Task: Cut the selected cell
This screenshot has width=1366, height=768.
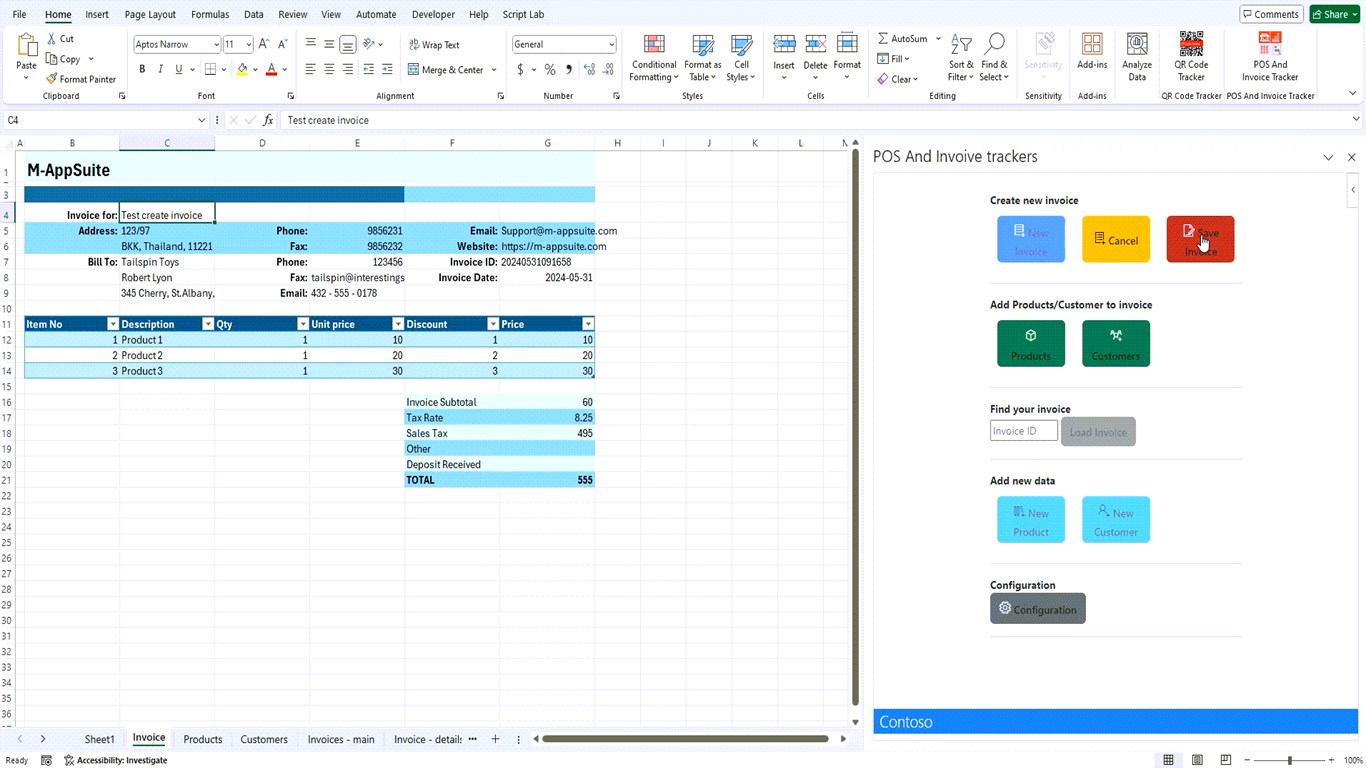Action: [x=60, y=39]
